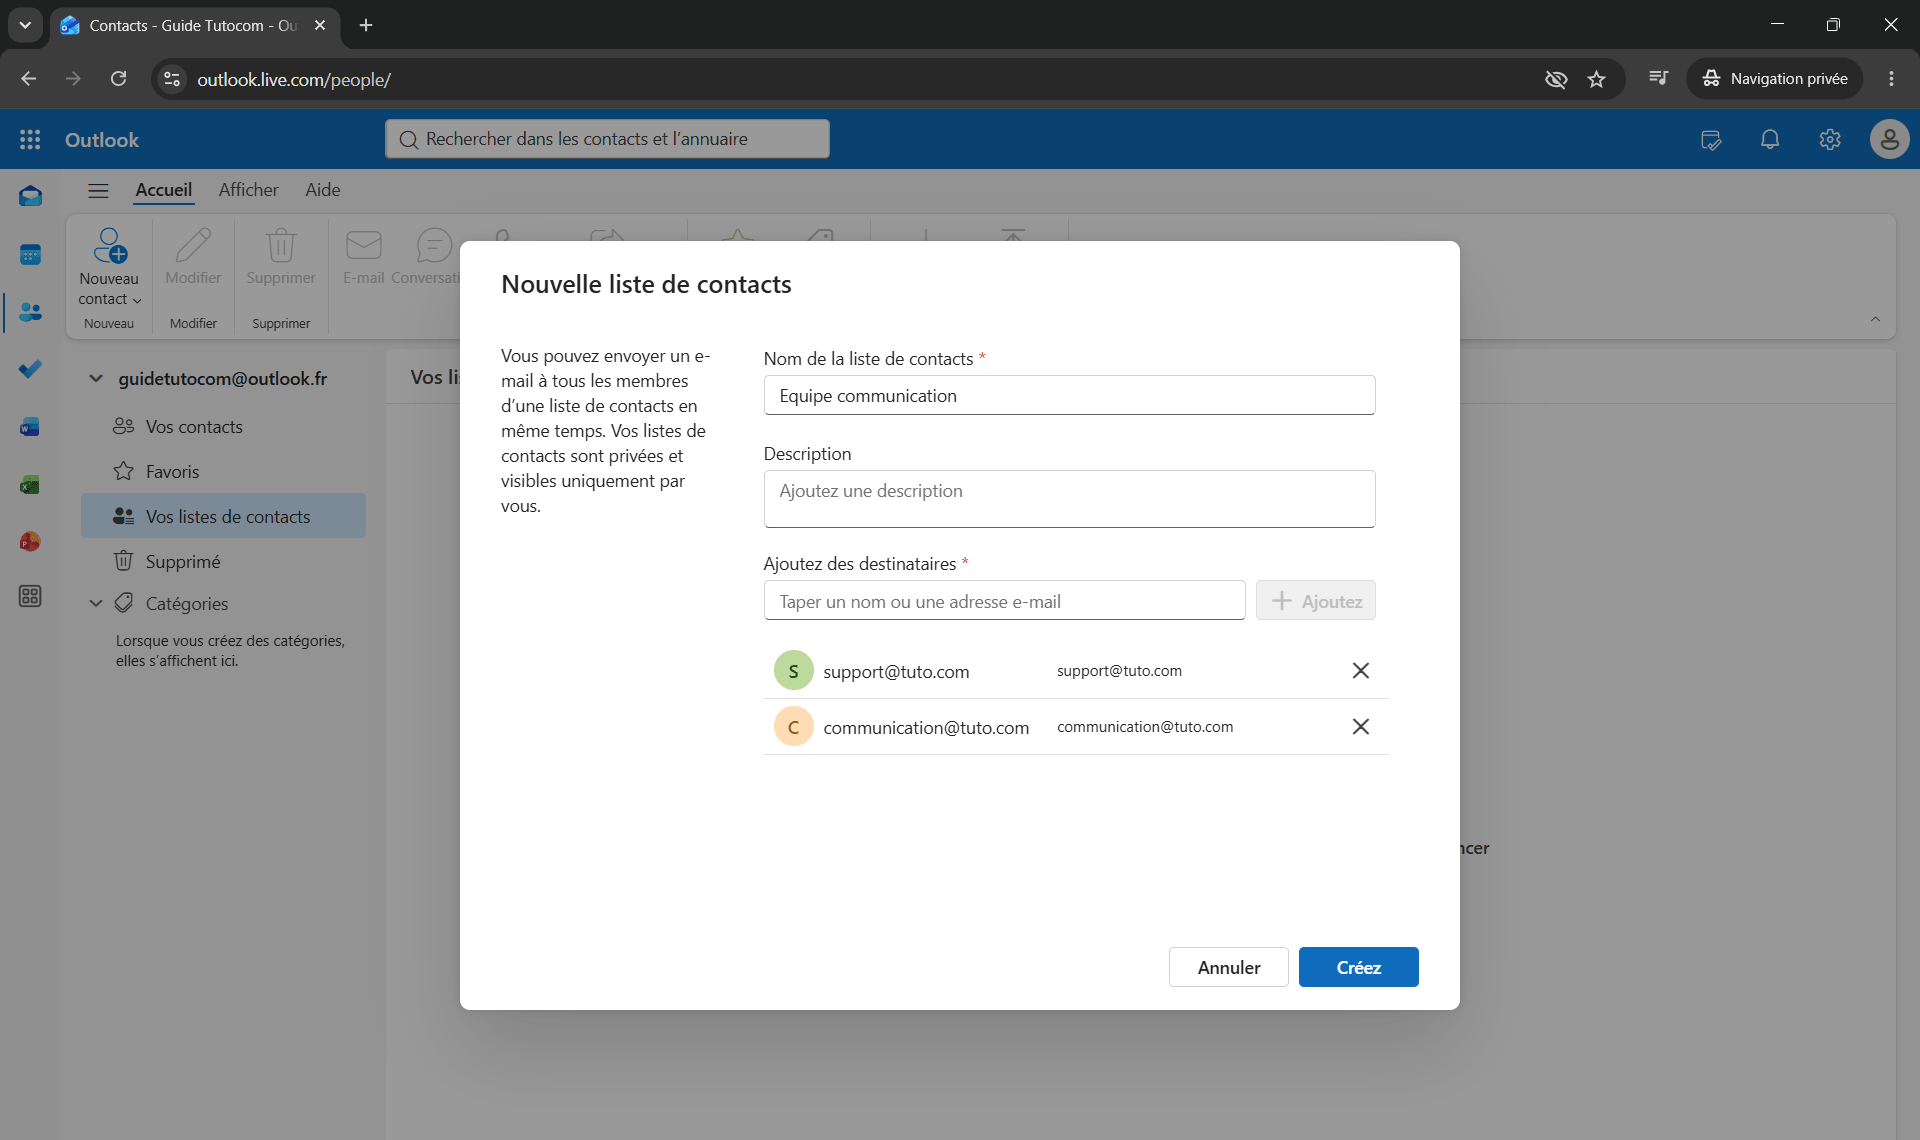1920x1140 pixels.
Task: Collapse the ribbon with the chevron
Action: point(1875,319)
